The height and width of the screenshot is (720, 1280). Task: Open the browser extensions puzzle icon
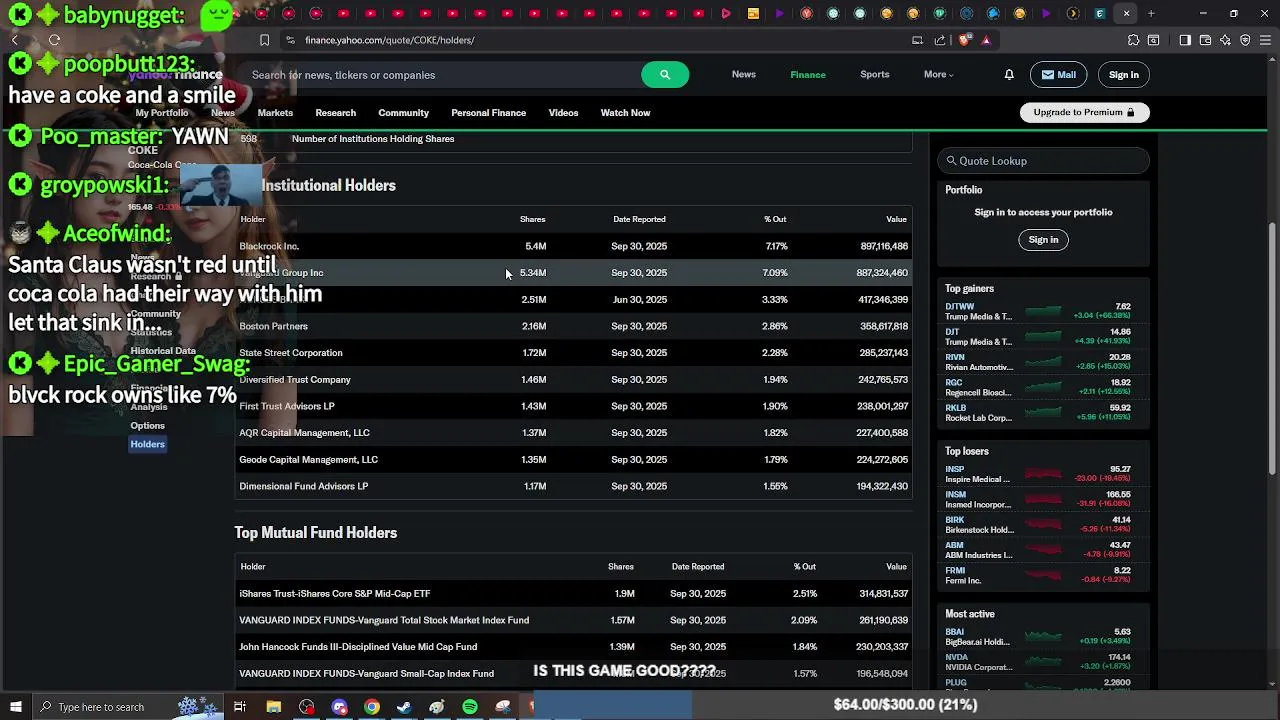(1133, 40)
